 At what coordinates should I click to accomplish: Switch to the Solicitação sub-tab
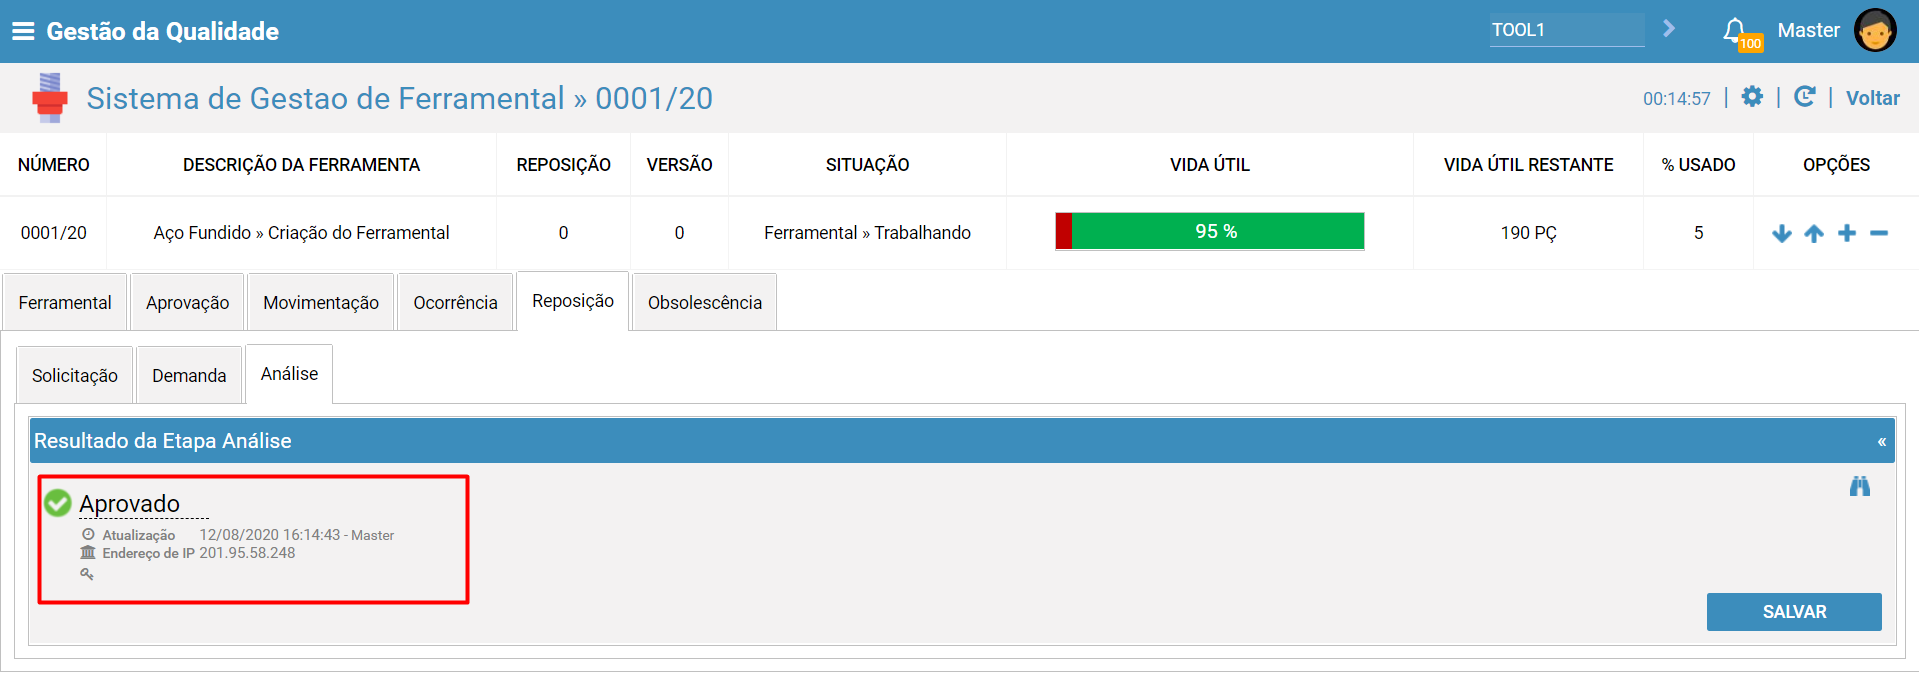coord(75,375)
